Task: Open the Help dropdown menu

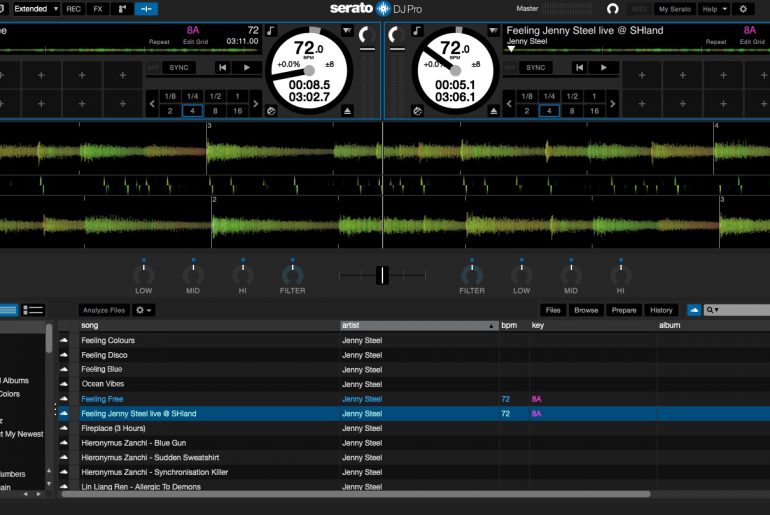Action: (x=714, y=9)
